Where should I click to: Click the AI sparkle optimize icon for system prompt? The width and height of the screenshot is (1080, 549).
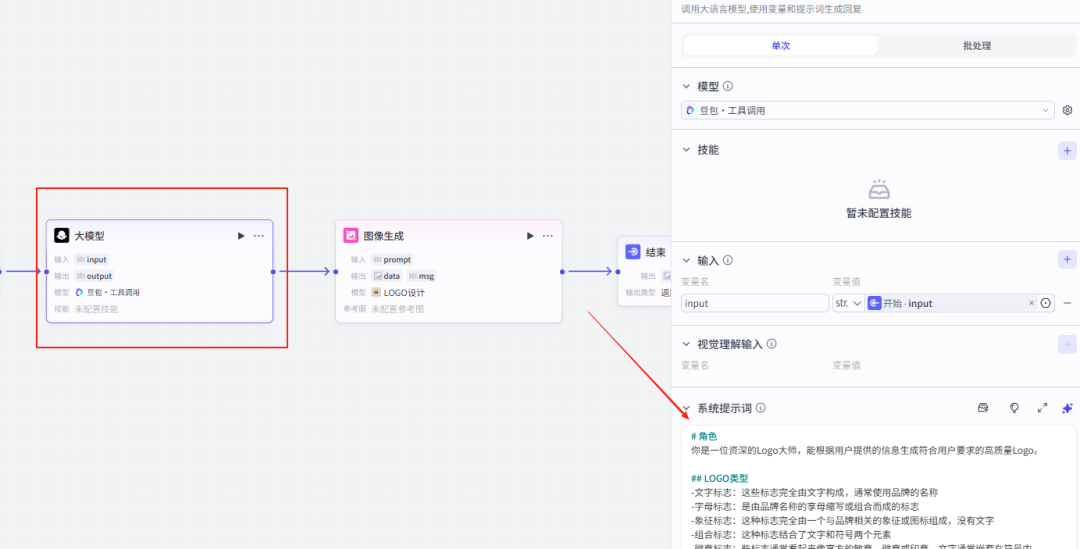click(1067, 408)
